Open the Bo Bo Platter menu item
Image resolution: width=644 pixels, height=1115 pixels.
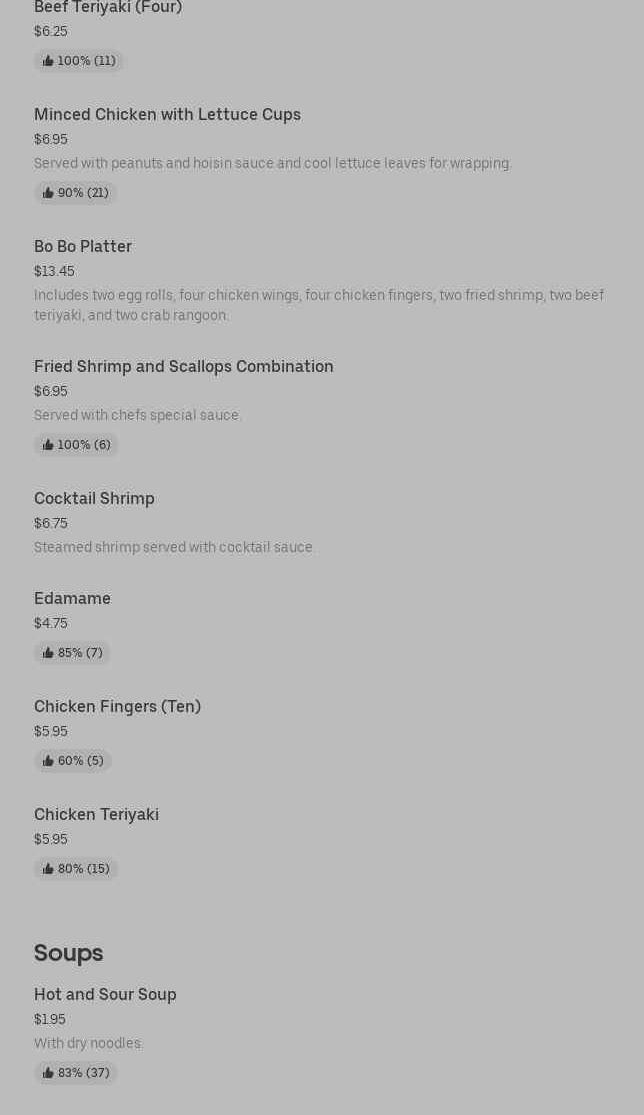tap(83, 247)
